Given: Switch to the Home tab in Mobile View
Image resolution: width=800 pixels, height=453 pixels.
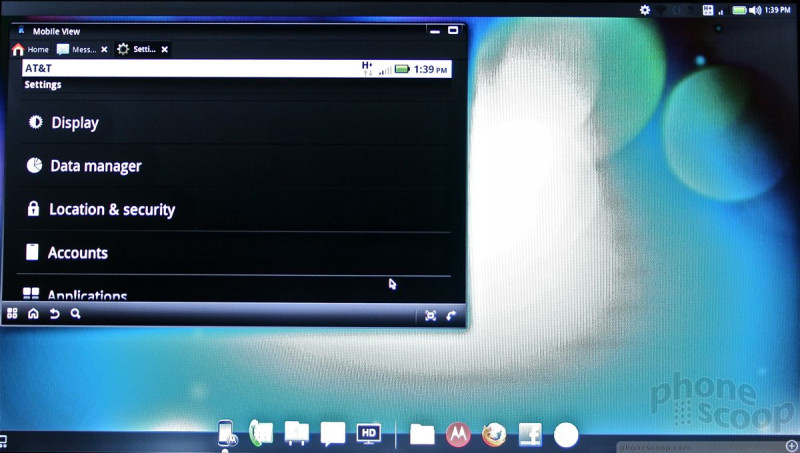Looking at the screenshot, I should (31, 49).
